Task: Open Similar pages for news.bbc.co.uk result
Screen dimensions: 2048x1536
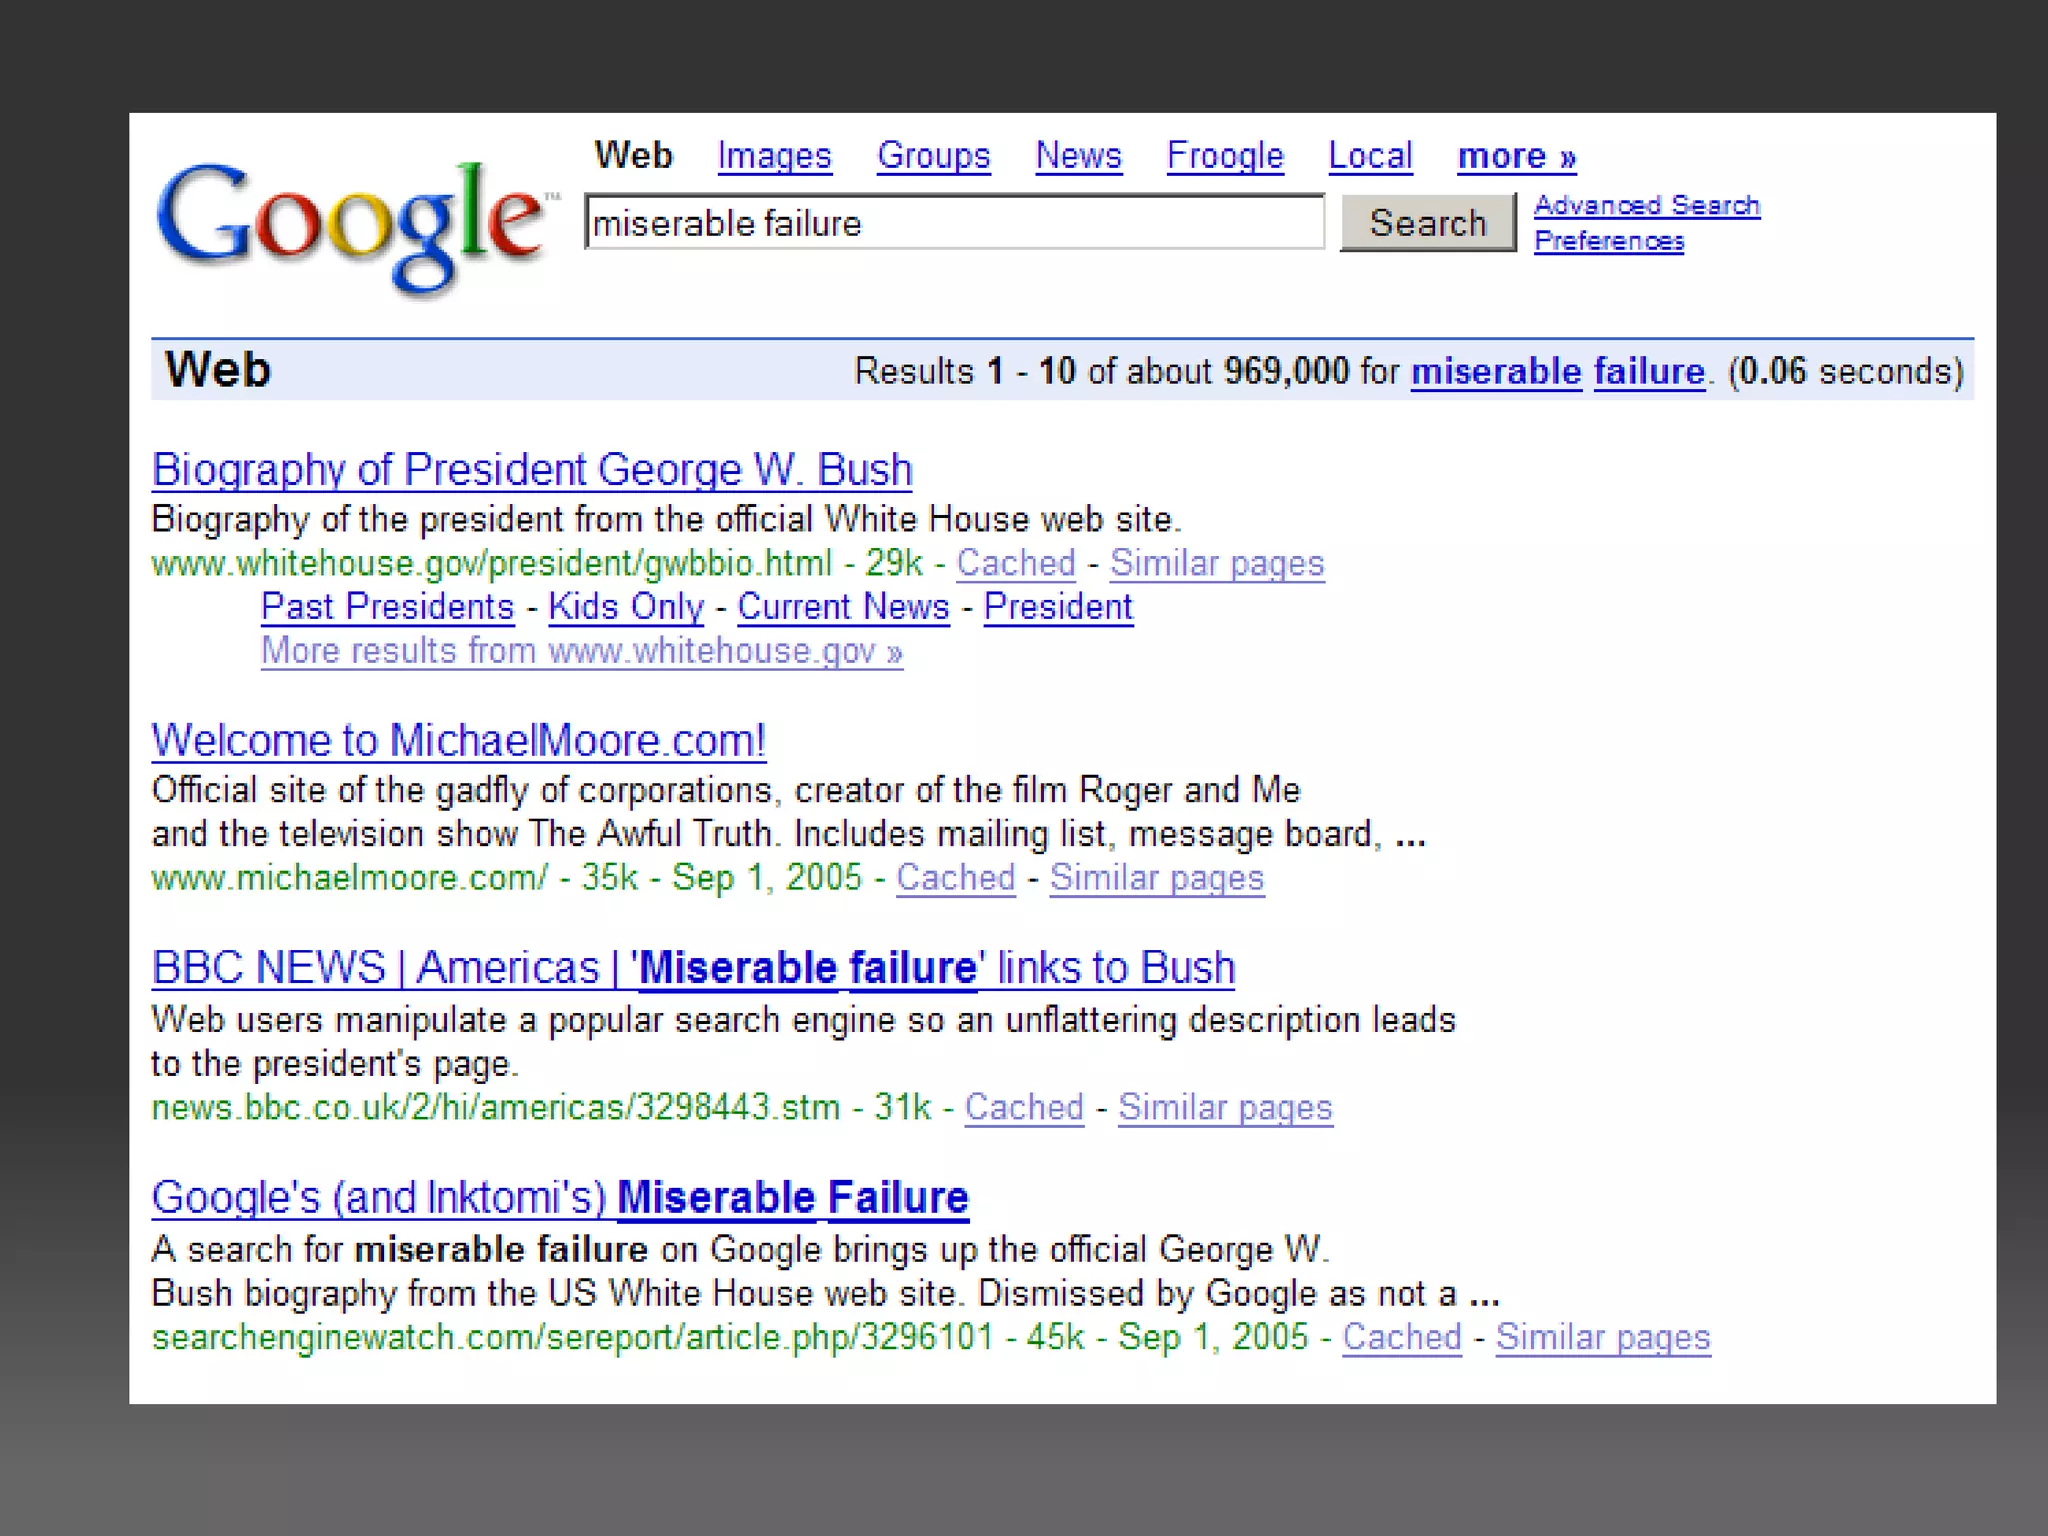Action: pos(1225,1107)
